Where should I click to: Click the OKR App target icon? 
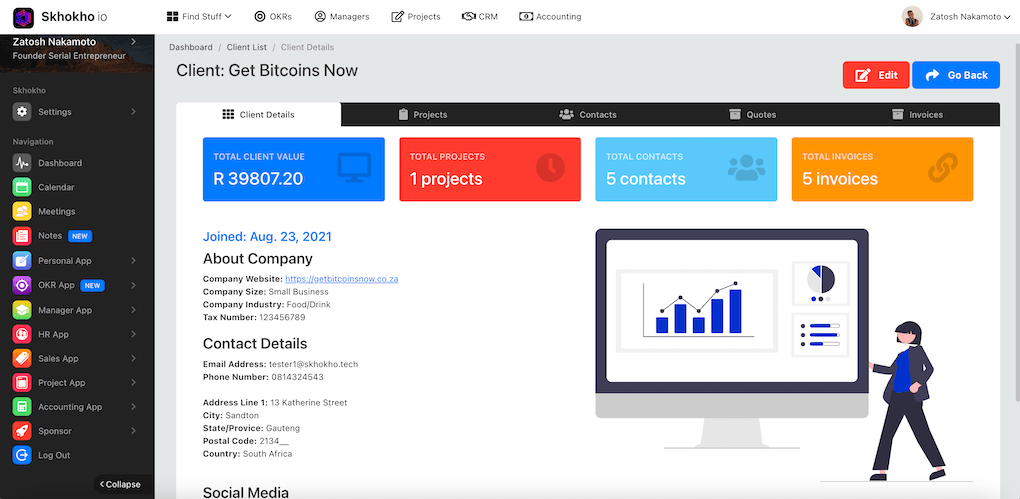22,285
